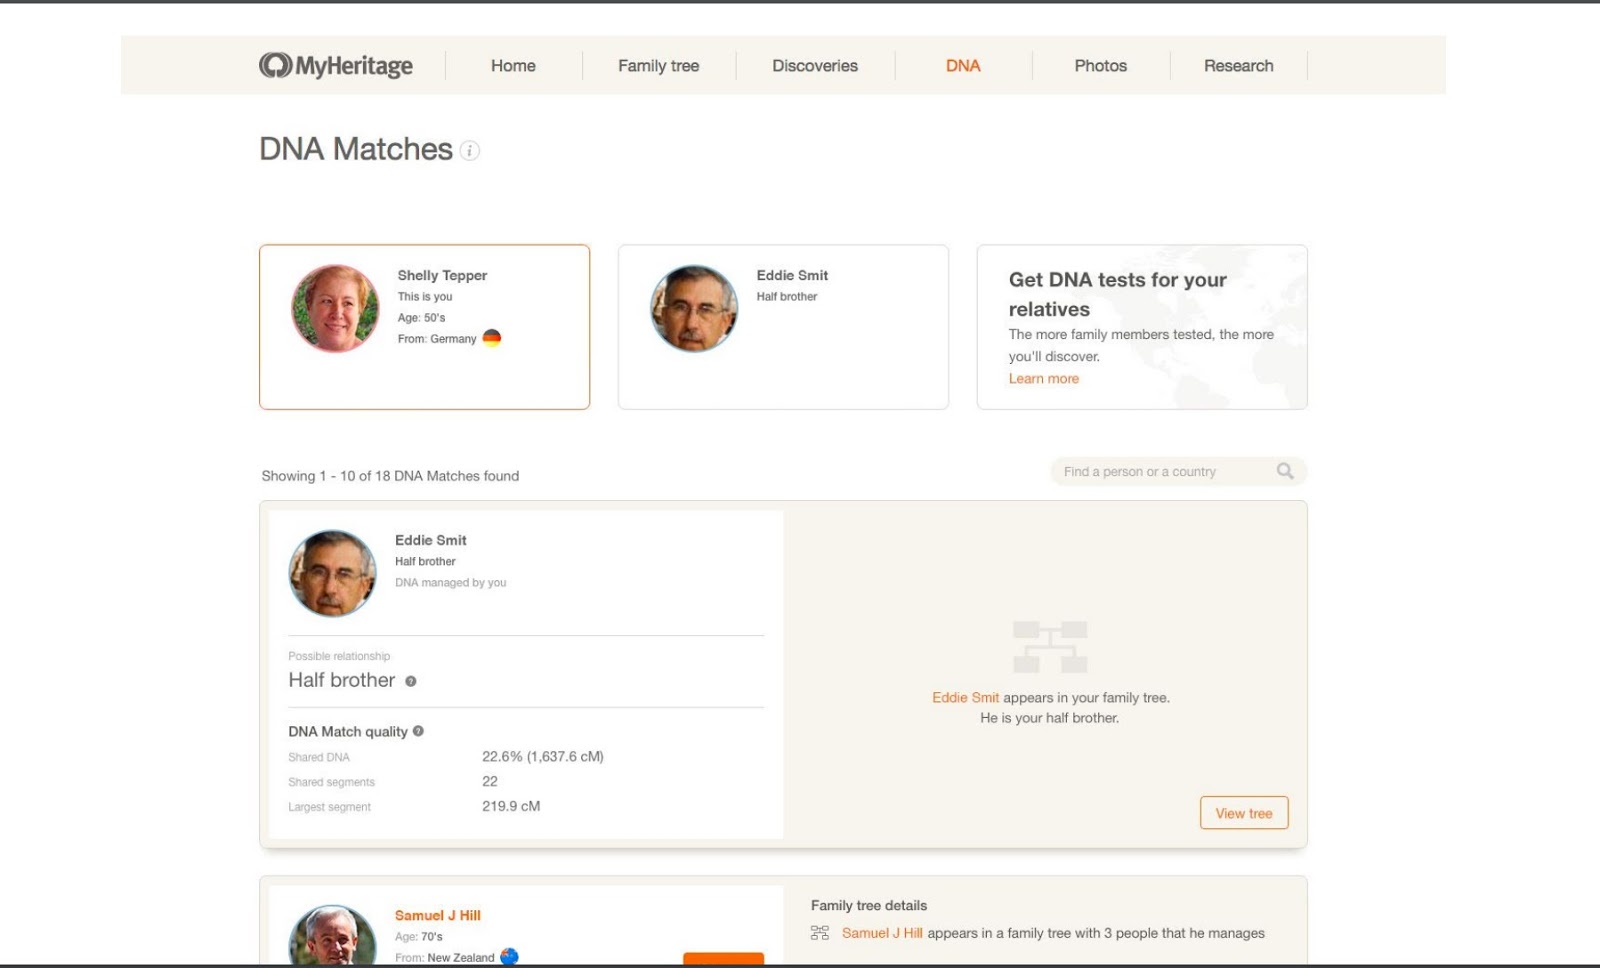Click the Germany flag icon
Viewport: 1600px width, 968px height.
click(491, 338)
